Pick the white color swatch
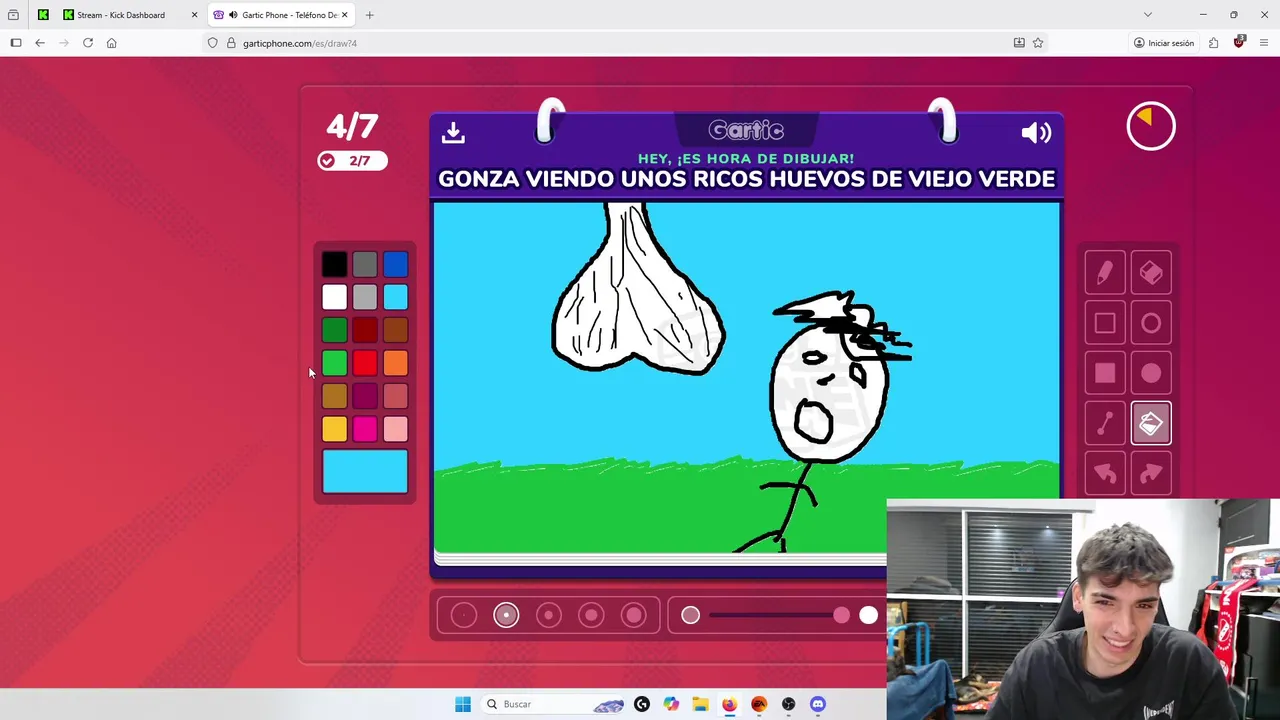Screen dimensions: 1280x720 [x=335, y=297]
